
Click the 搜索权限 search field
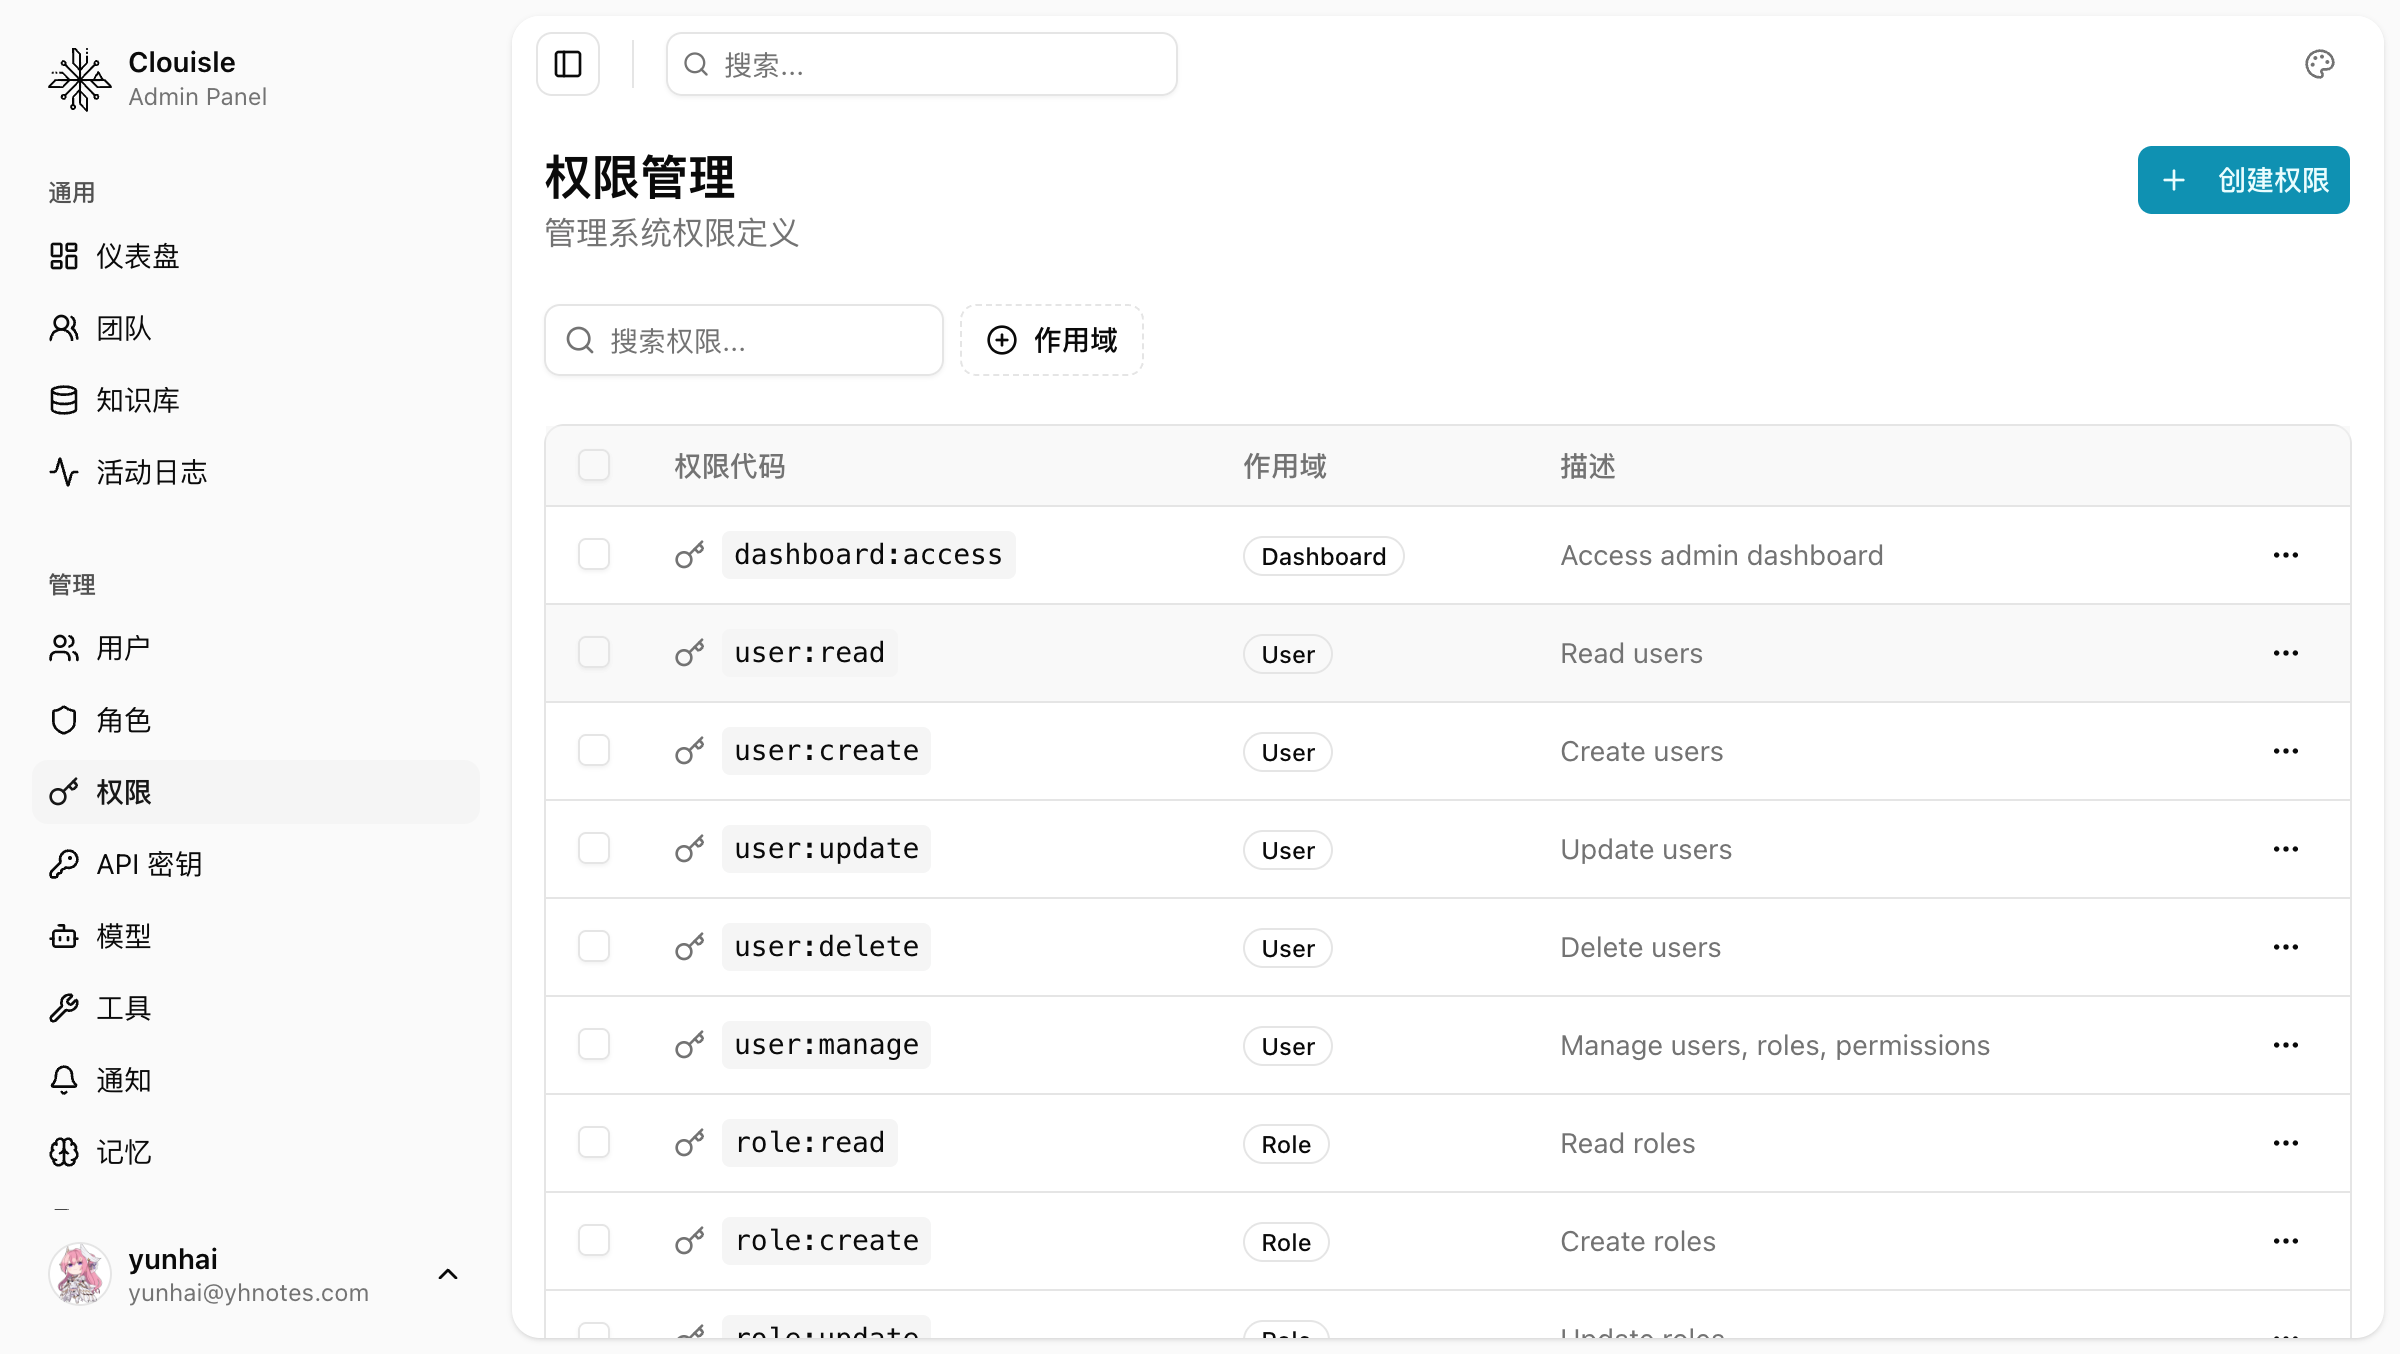pos(743,340)
